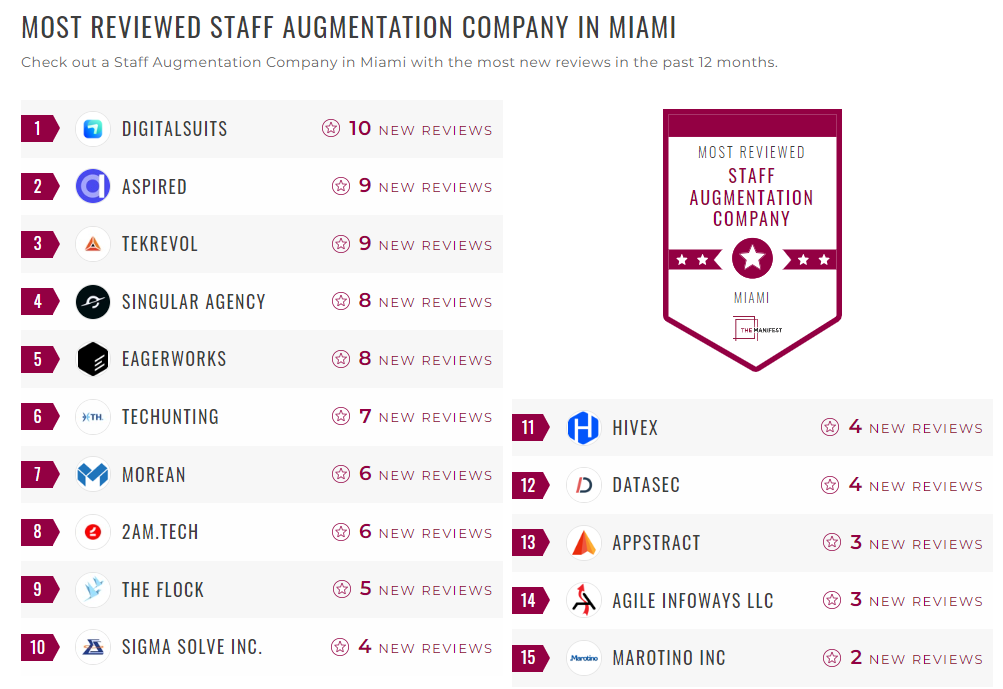Open the Techunting company link

pyautogui.click(x=170, y=417)
